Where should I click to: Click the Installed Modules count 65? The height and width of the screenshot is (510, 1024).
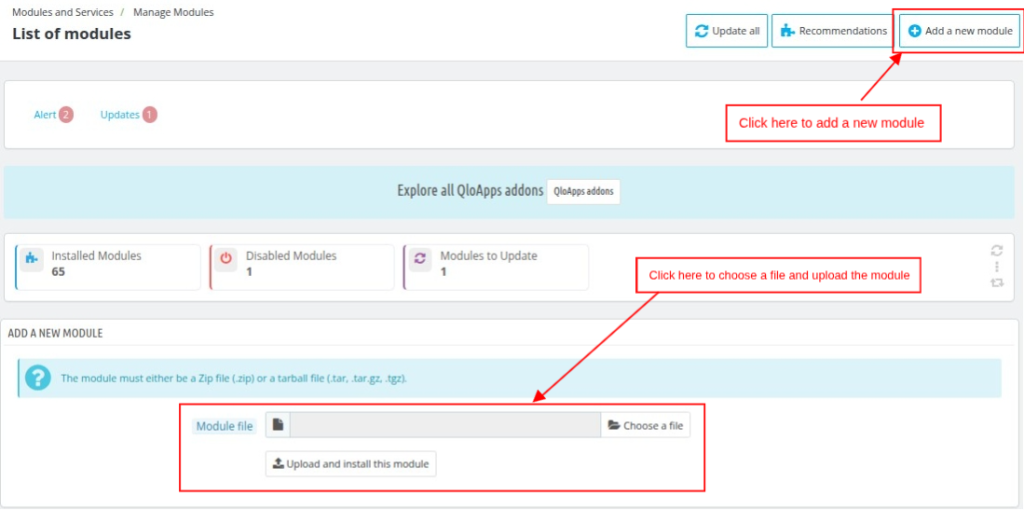click(58, 272)
